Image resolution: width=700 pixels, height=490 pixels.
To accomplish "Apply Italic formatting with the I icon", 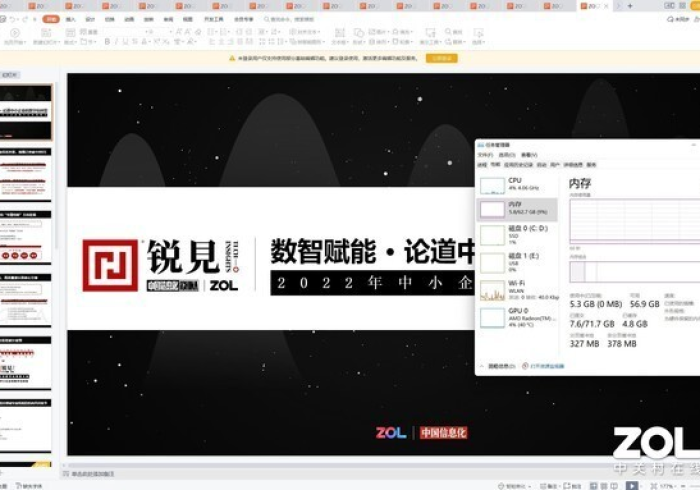I will 116,42.
